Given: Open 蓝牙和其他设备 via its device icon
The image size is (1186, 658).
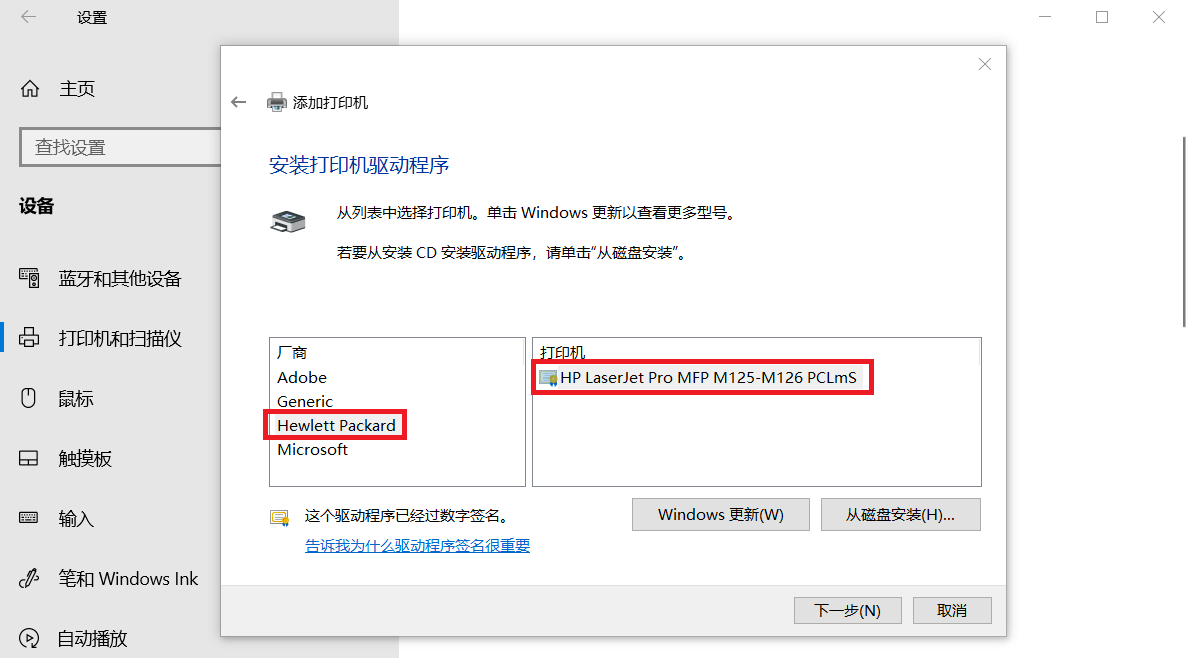Looking at the screenshot, I should click(29, 278).
